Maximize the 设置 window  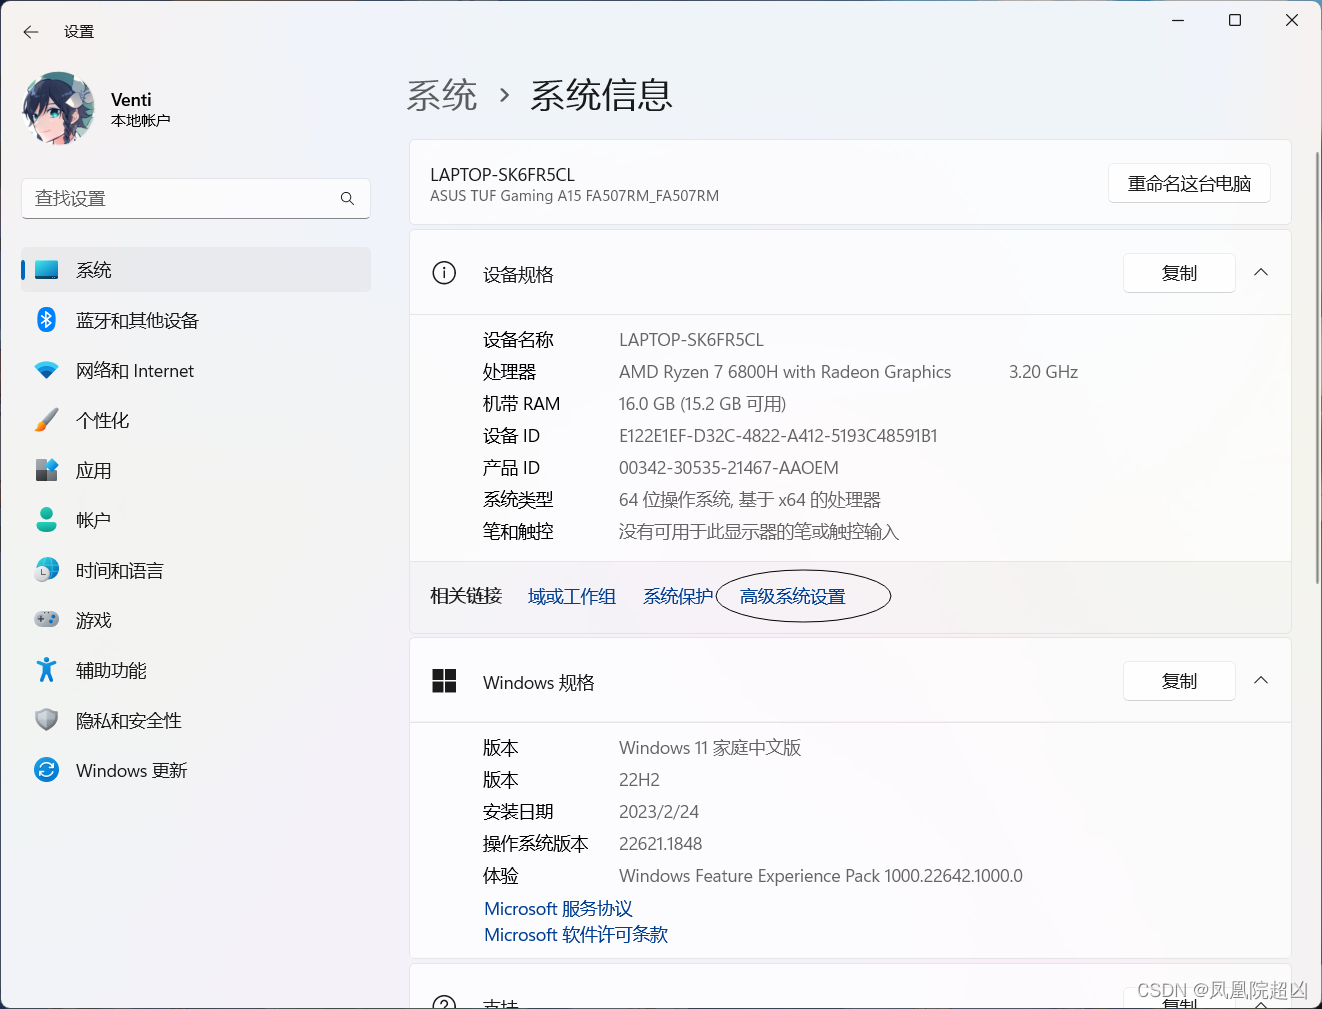pyautogui.click(x=1235, y=20)
